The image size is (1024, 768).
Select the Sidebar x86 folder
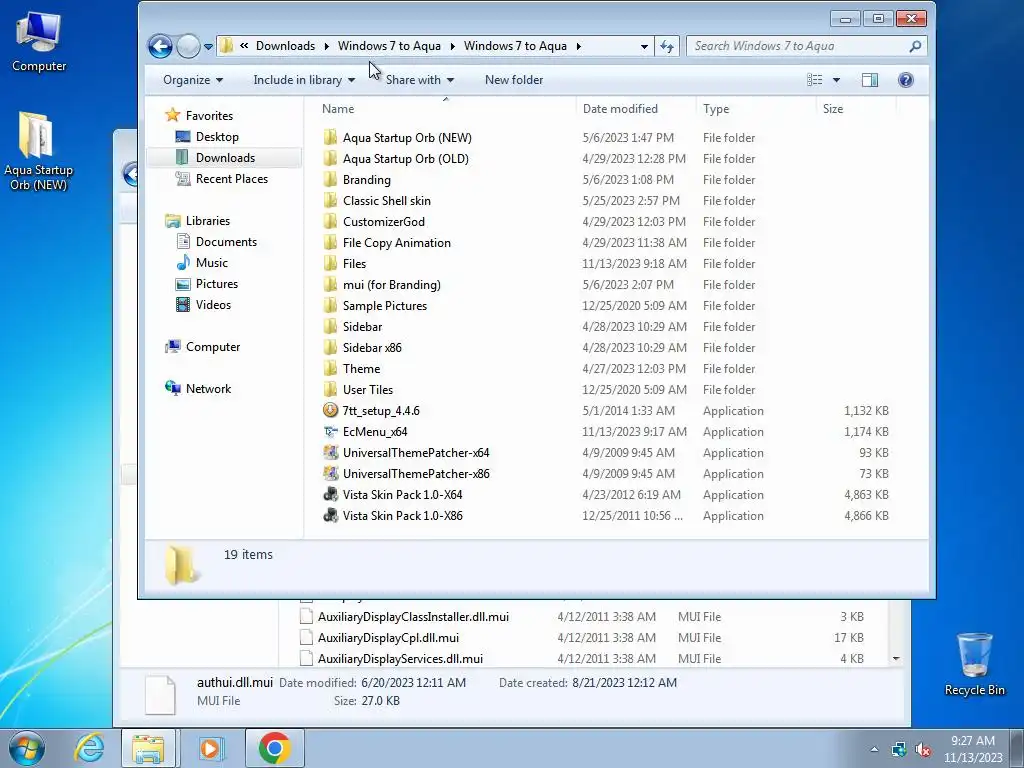(x=372, y=347)
